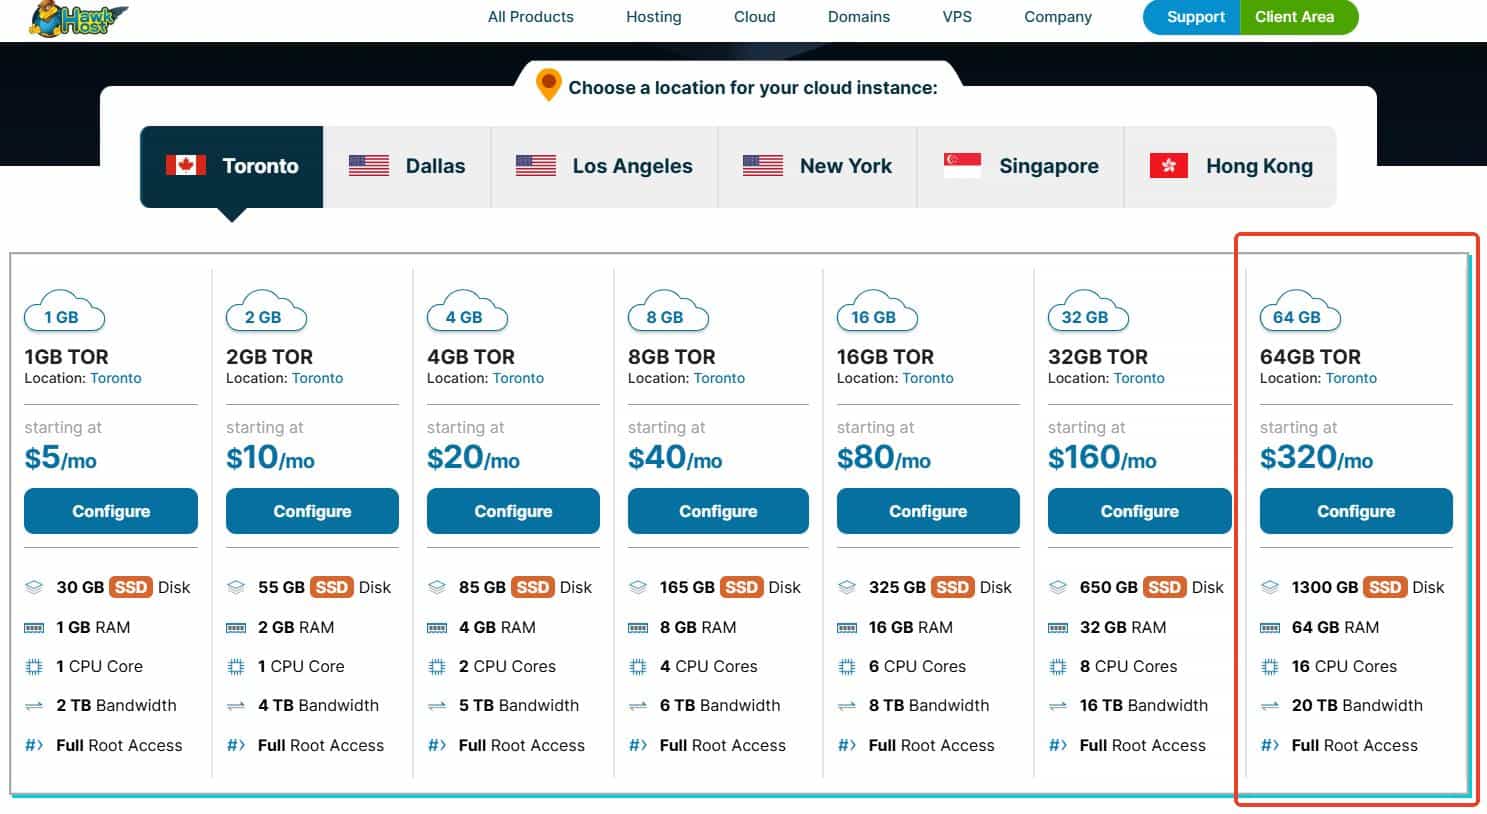Click the Hong Kong flag icon

pyautogui.click(x=1169, y=165)
